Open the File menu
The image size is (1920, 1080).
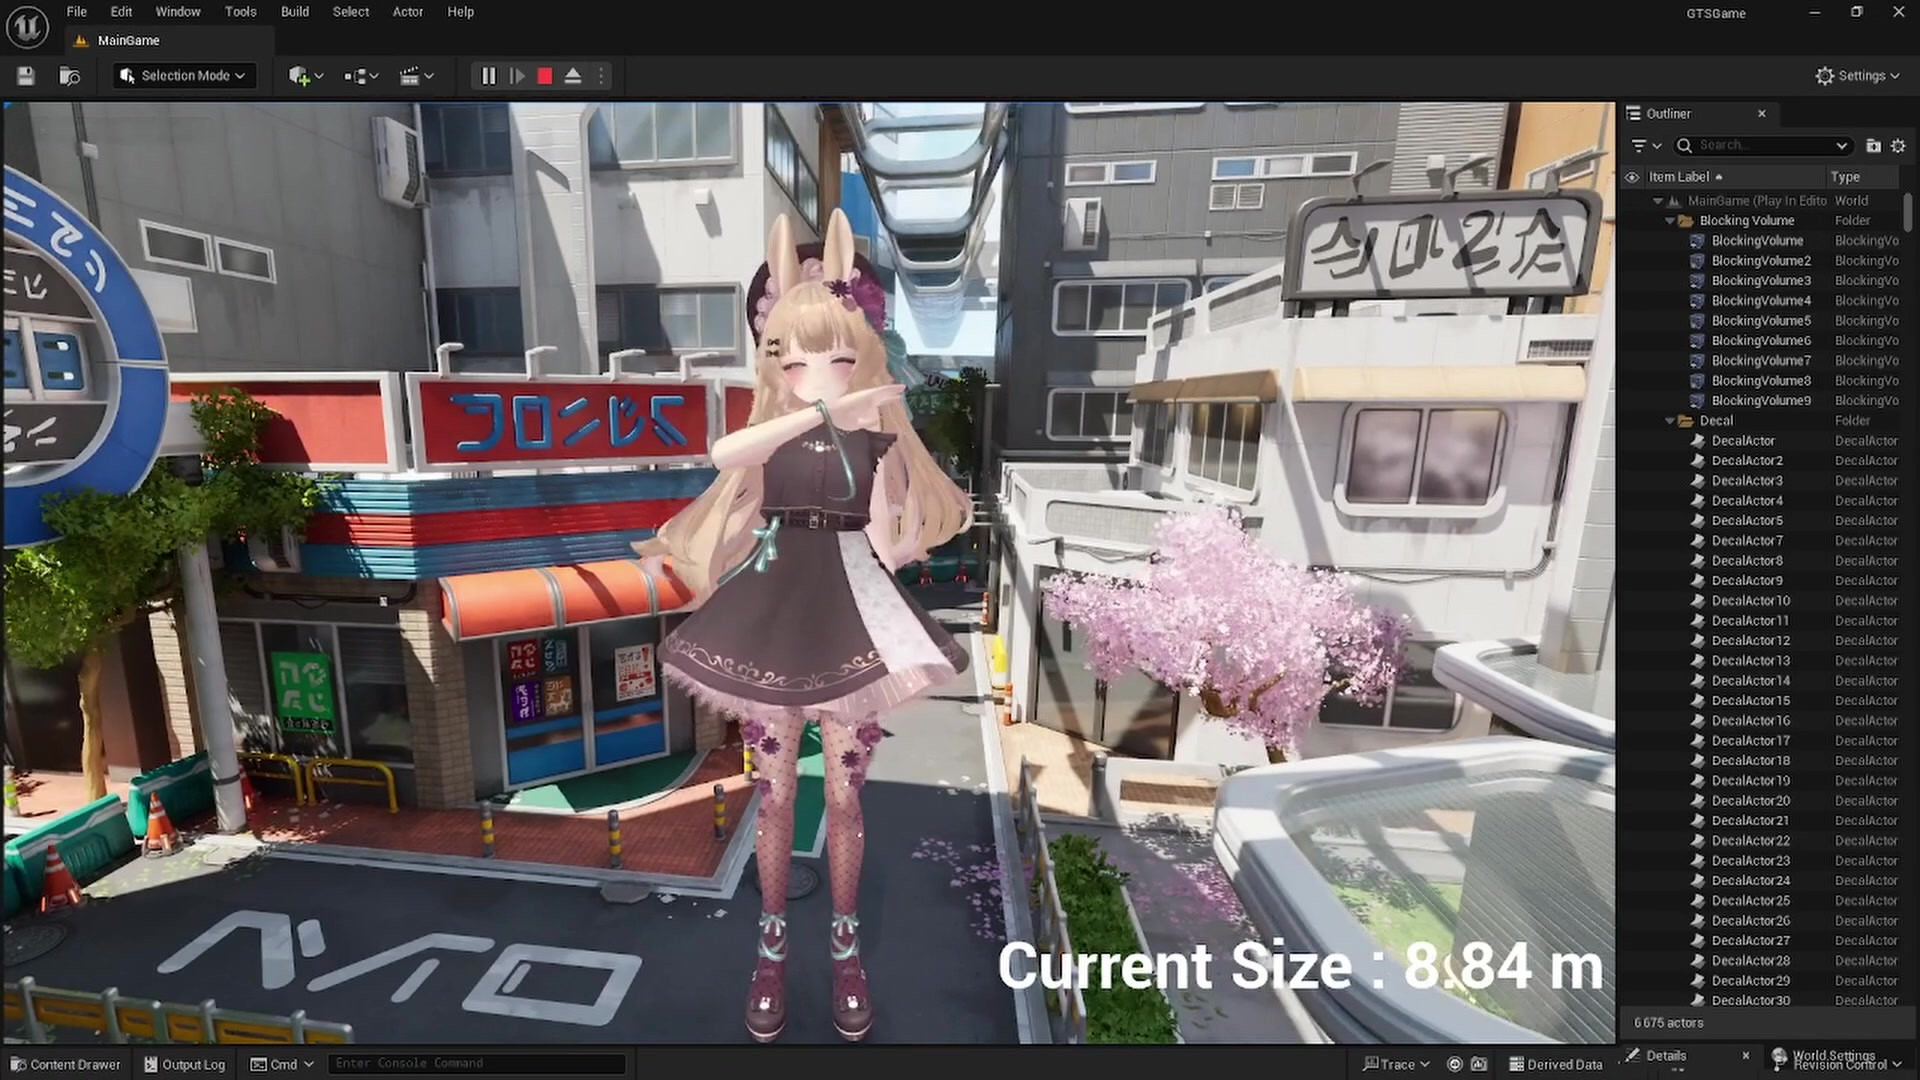pos(77,12)
